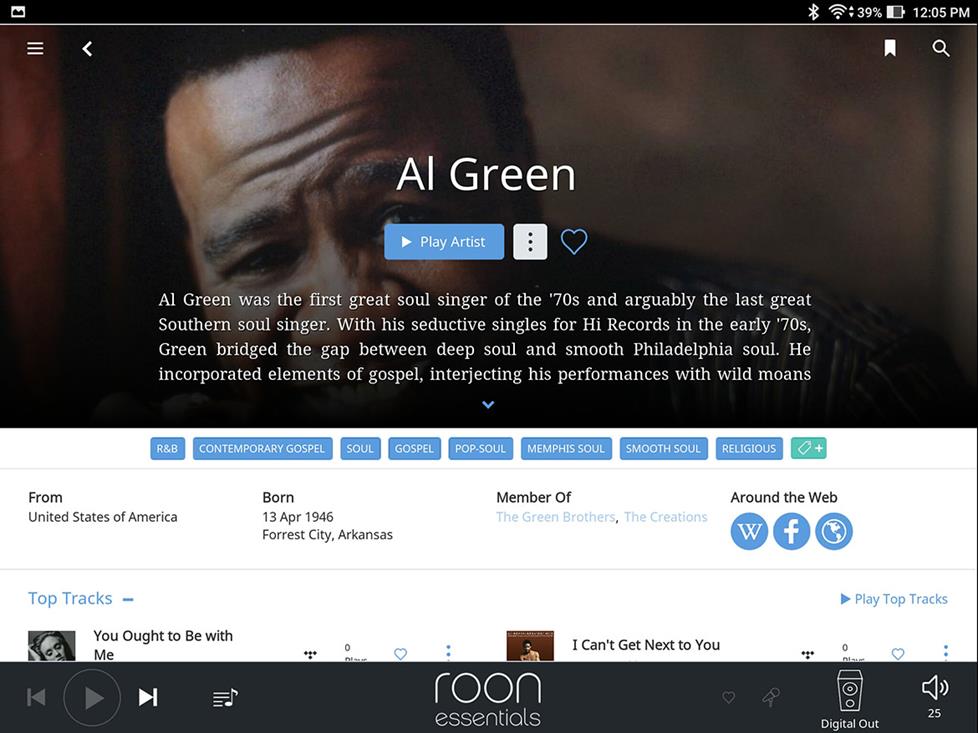The width and height of the screenshot is (978, 733).
Task: Open the globe website icon
Action: click(x=834, y=532)
